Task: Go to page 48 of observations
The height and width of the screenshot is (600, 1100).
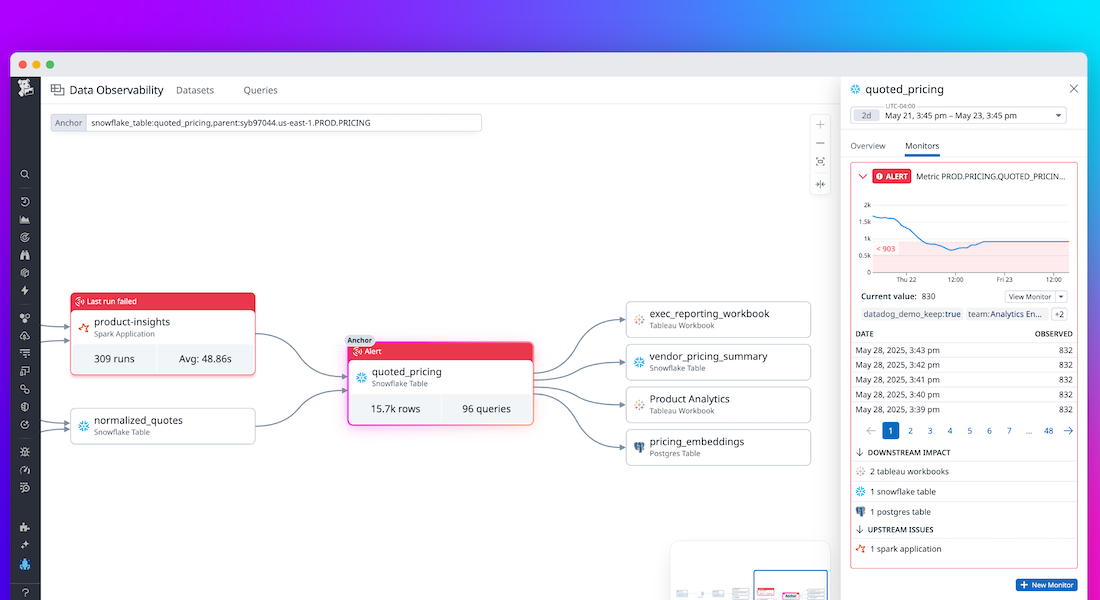Action: [x=1048, y=431]
